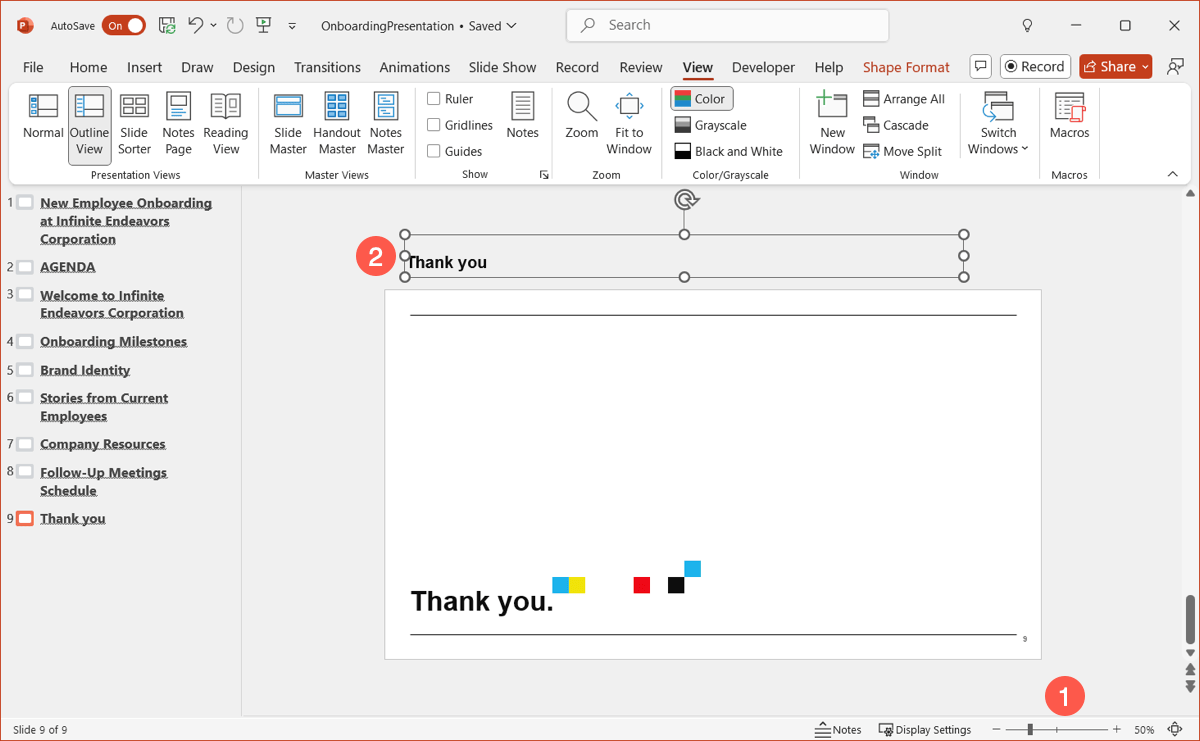Viewport: 1200px width, 741px height.
Task: Click the Save icon in title bar
Action: [167, 25]
